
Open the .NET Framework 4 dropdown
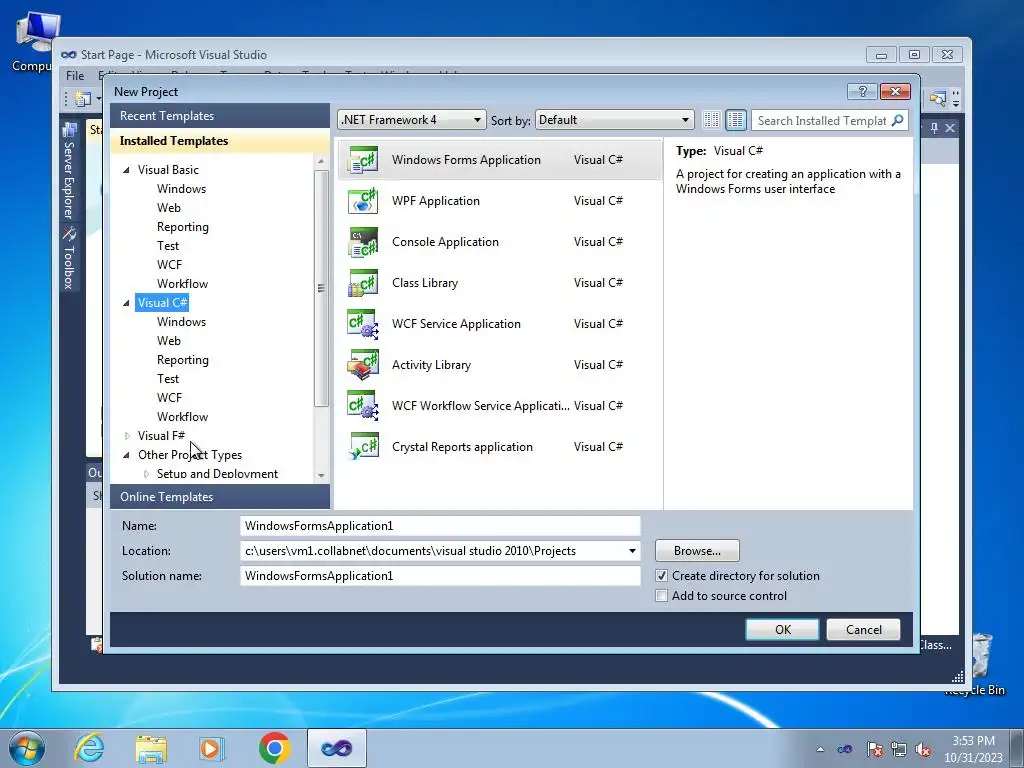coord(411,120)
